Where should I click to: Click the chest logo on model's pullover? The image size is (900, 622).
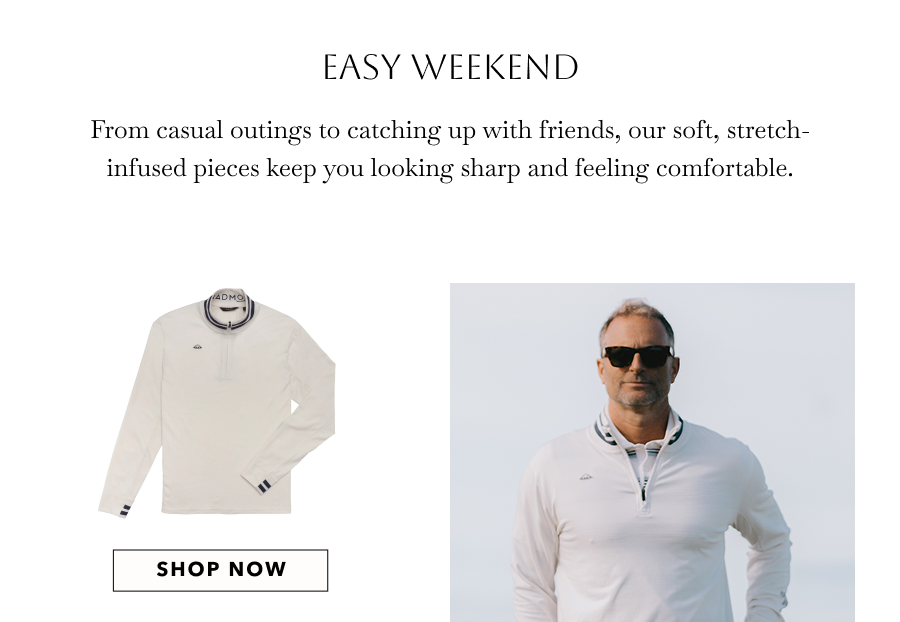click(x=585, y=476)
